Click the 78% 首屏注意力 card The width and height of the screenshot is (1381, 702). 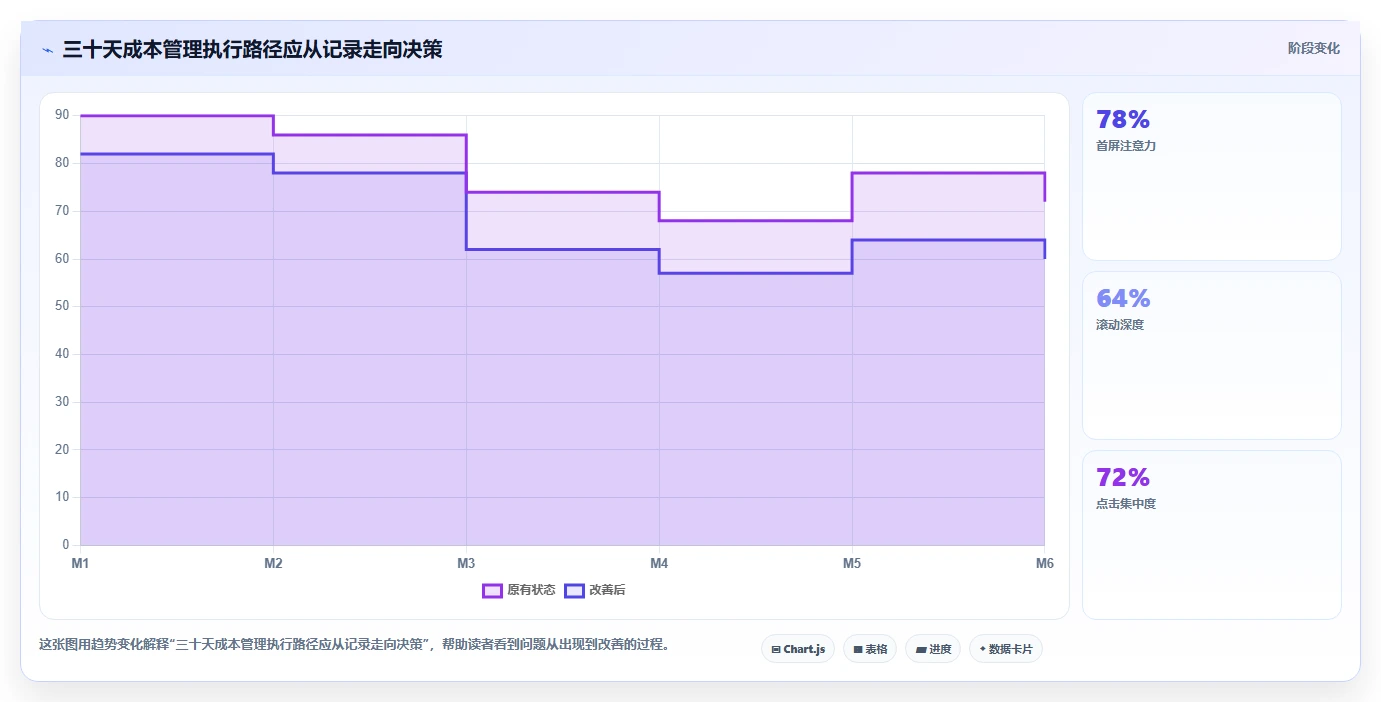coord(1211,176)
